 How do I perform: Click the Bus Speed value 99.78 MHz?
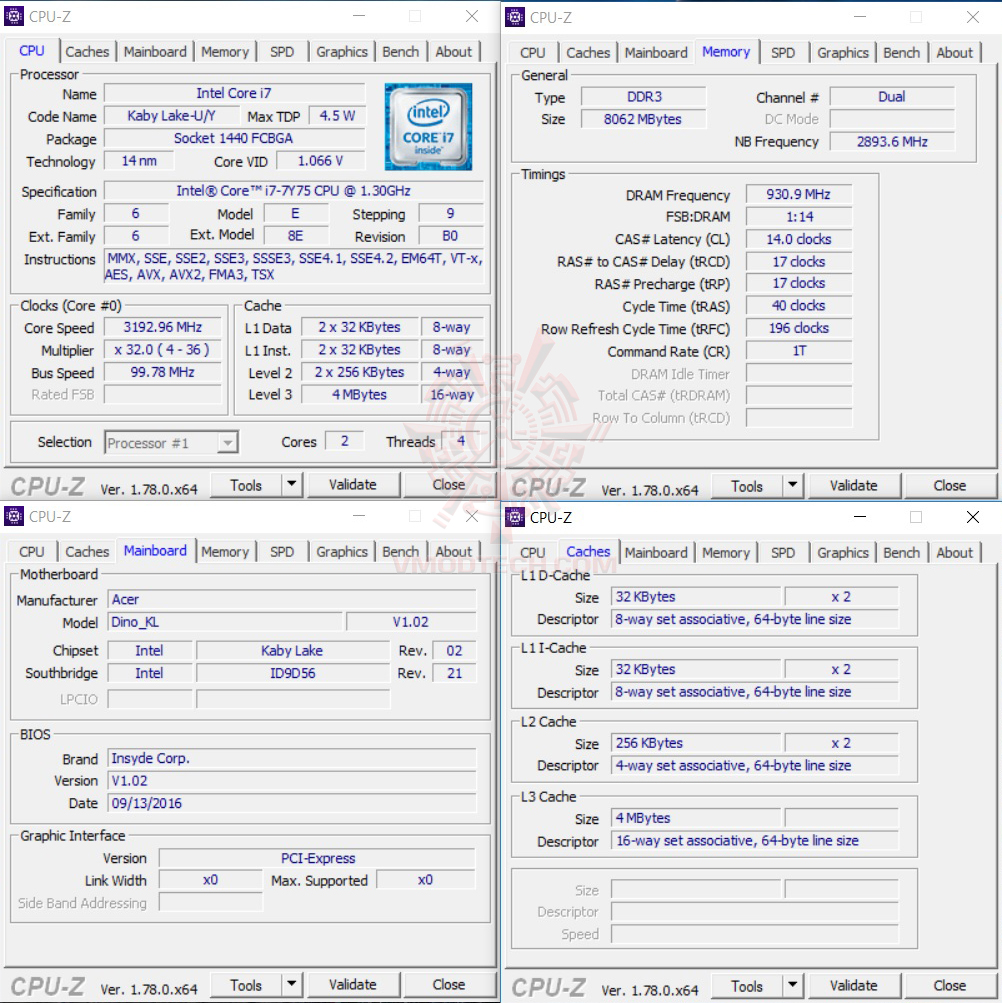[163, 372]
